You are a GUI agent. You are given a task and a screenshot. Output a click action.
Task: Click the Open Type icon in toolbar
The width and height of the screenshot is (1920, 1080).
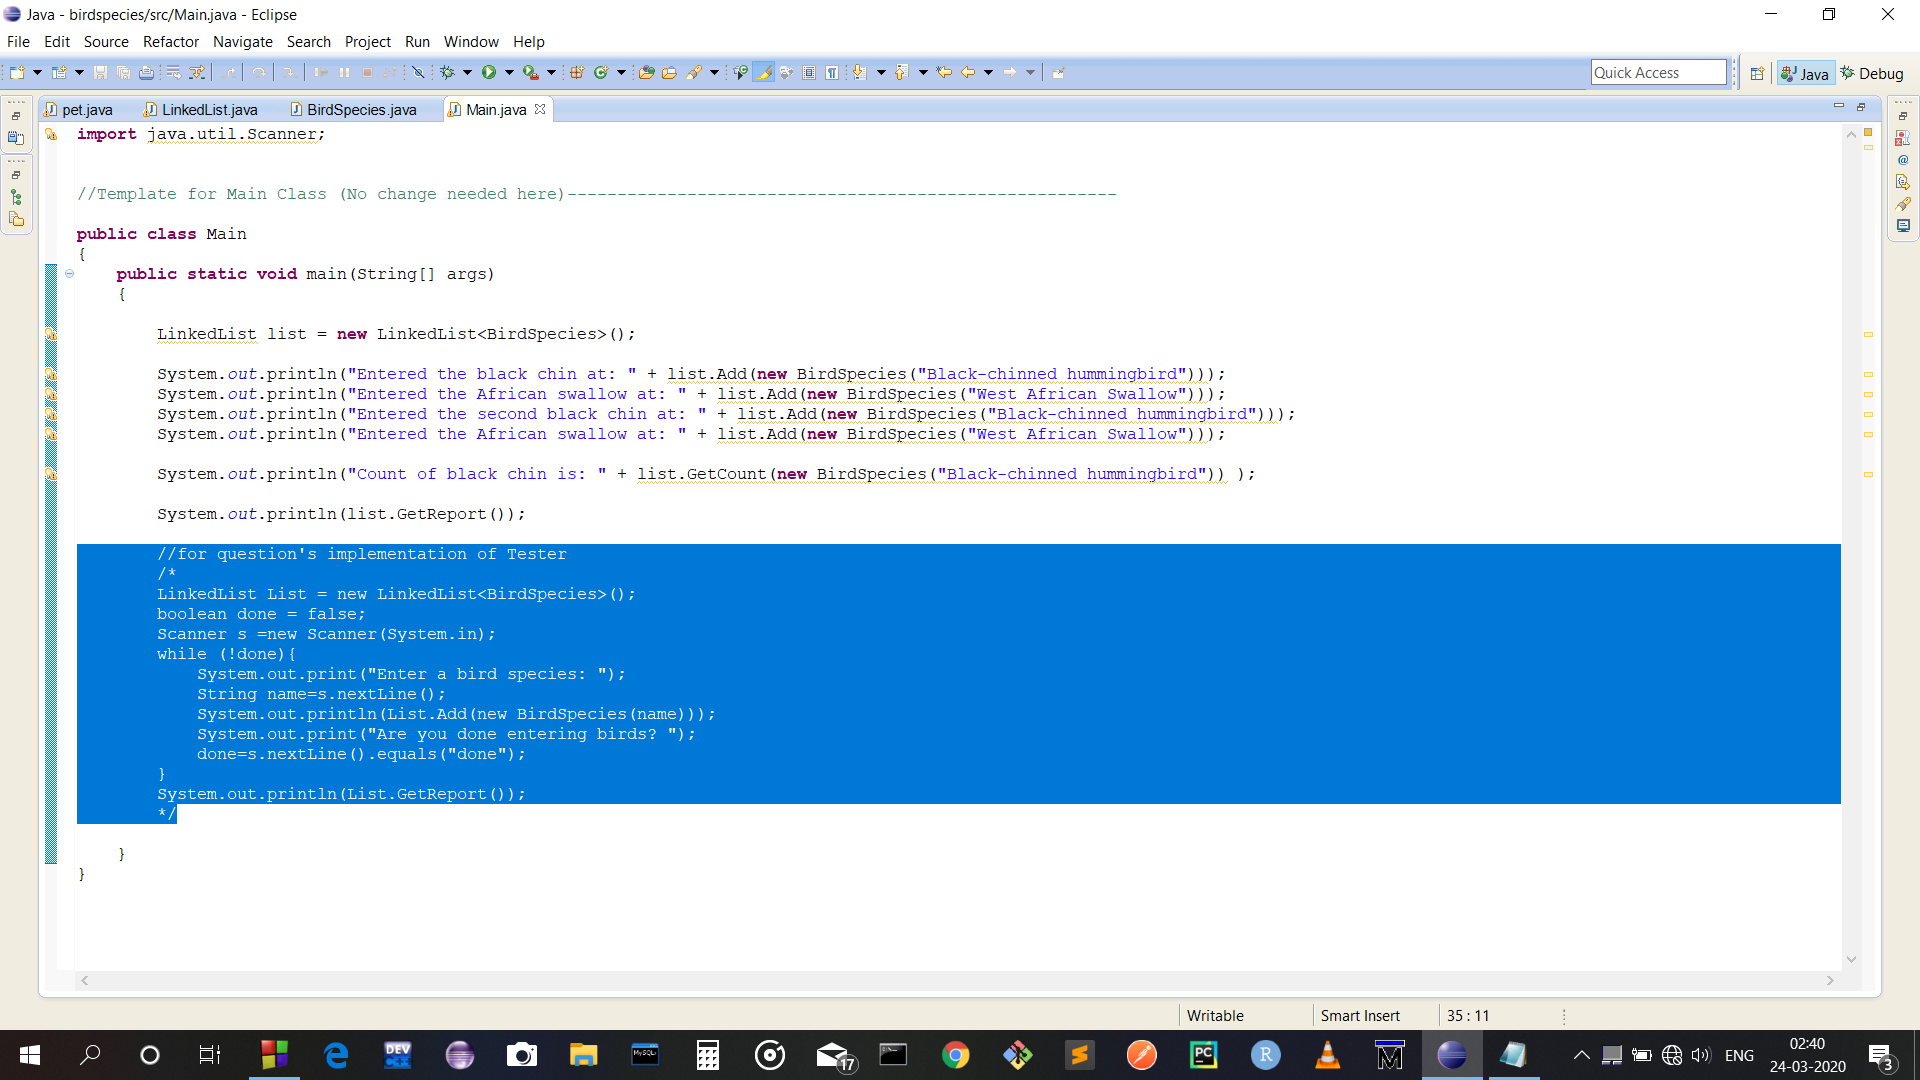coord(646,72)
